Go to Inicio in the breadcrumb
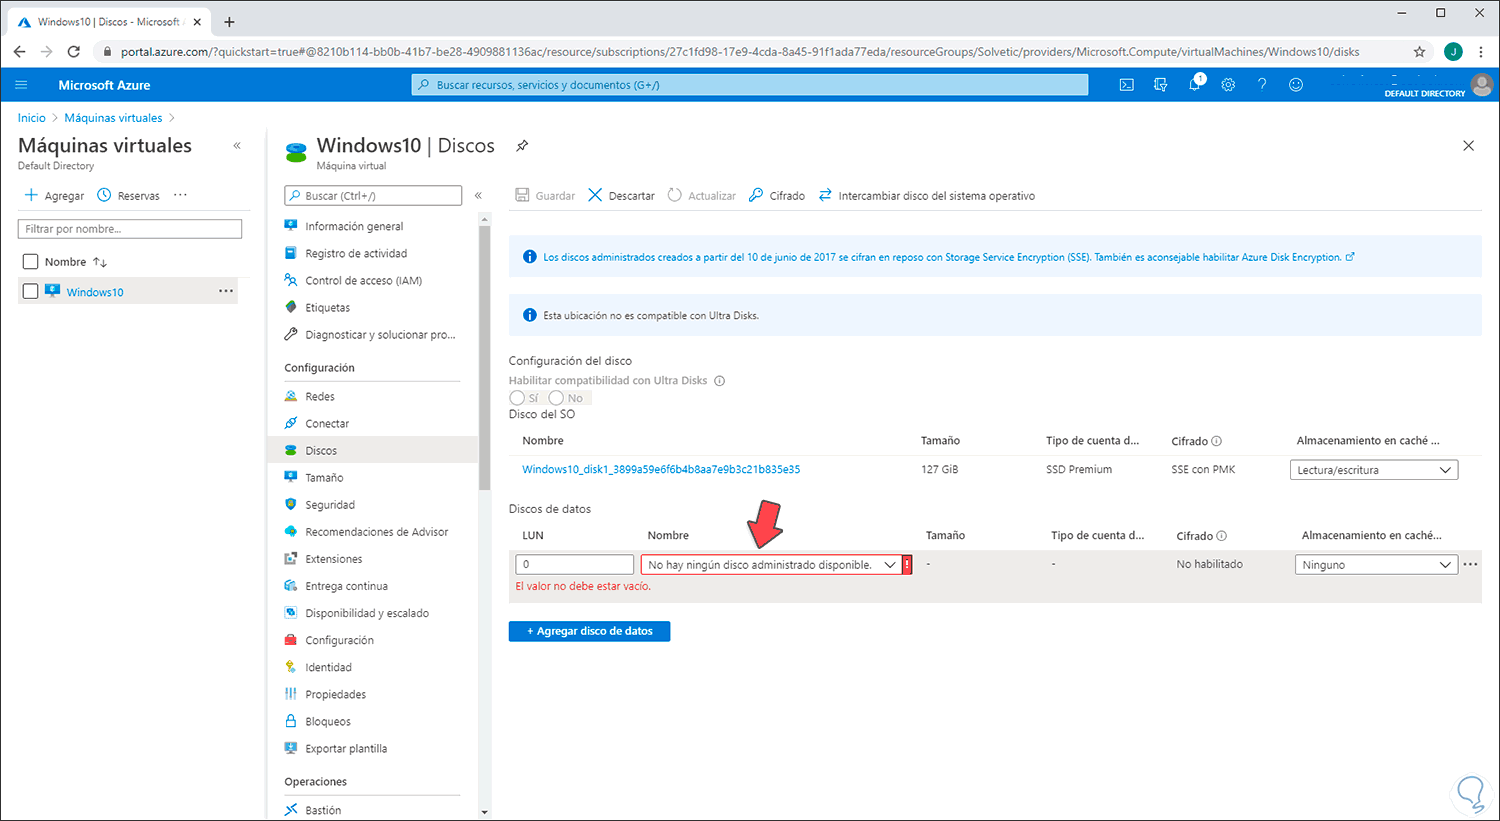This screenshot has height=821, width=1500. click(x=32, y=118)
